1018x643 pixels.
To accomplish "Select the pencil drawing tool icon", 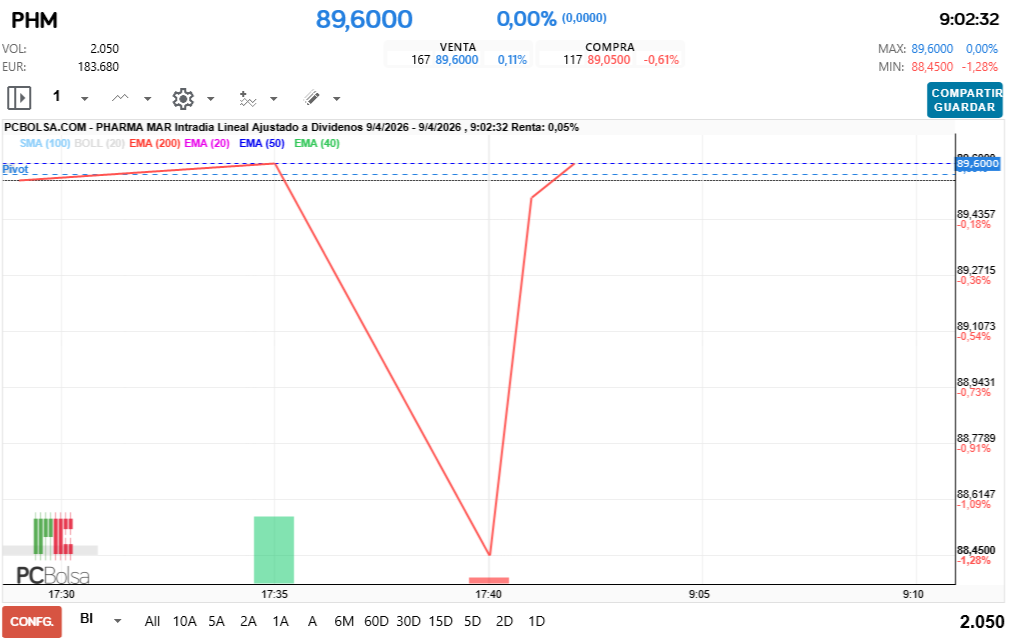I will click(311, 98).
